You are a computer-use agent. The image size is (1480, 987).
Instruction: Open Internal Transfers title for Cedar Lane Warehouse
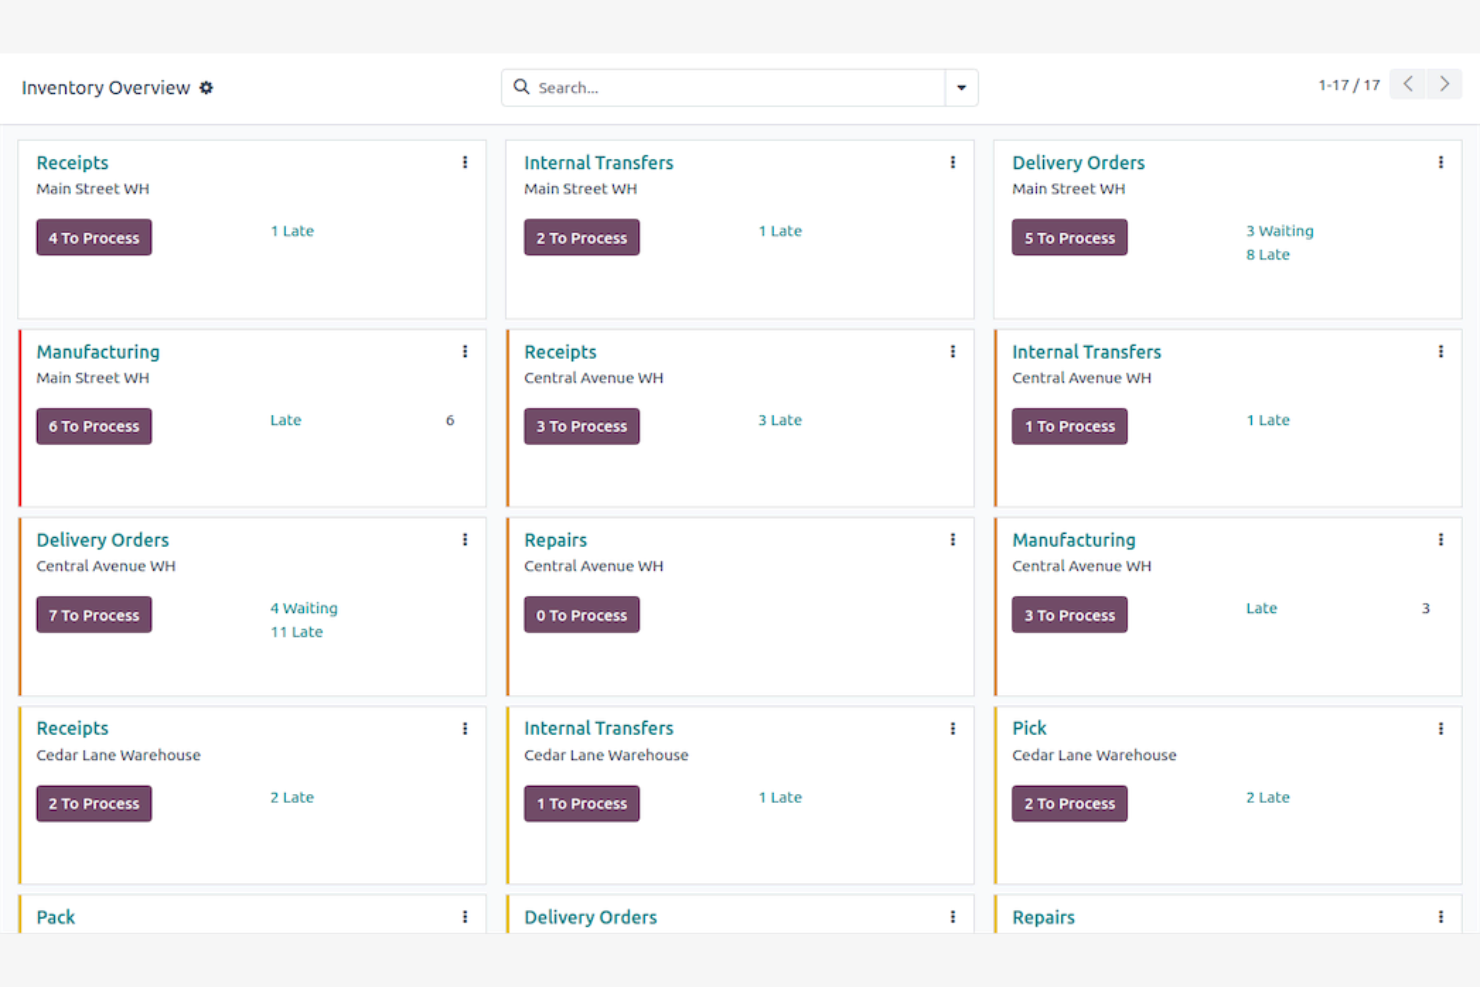coord(599,728)
